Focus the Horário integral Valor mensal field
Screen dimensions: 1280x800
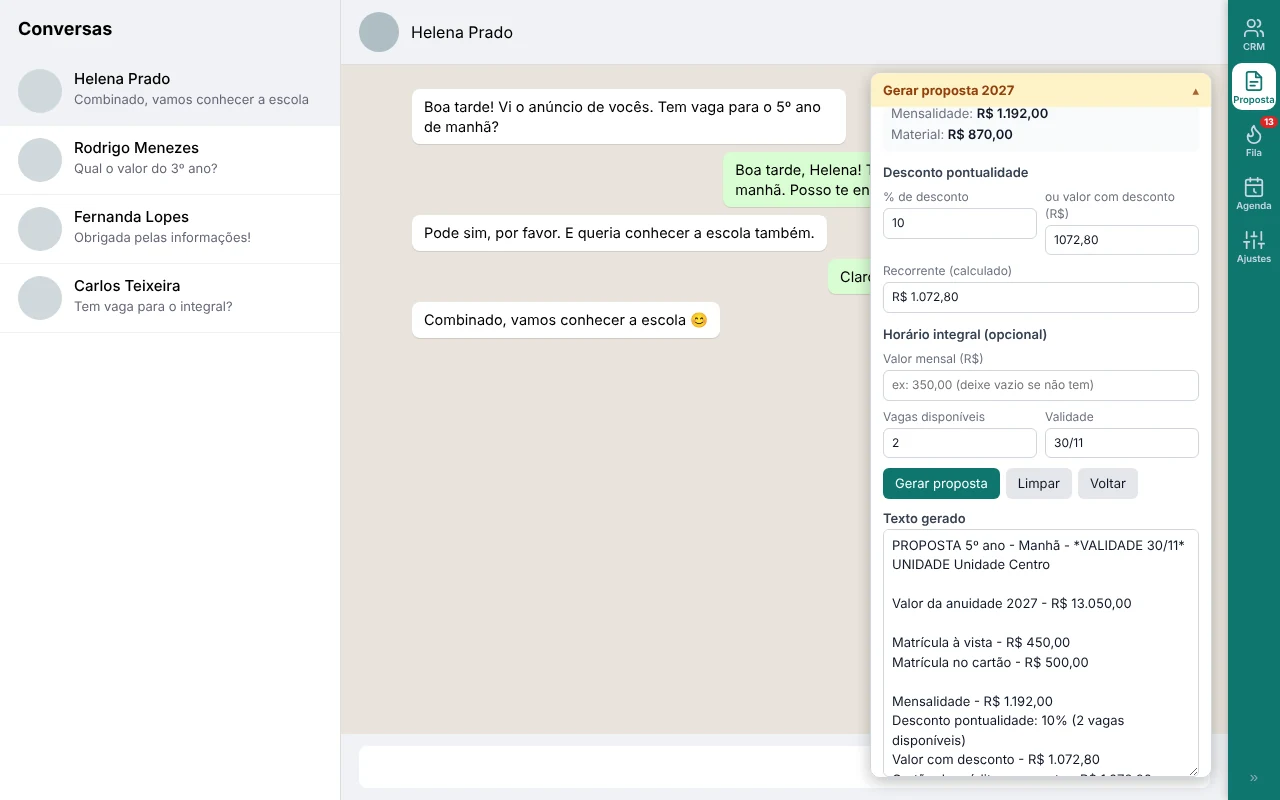point(1041,385)
